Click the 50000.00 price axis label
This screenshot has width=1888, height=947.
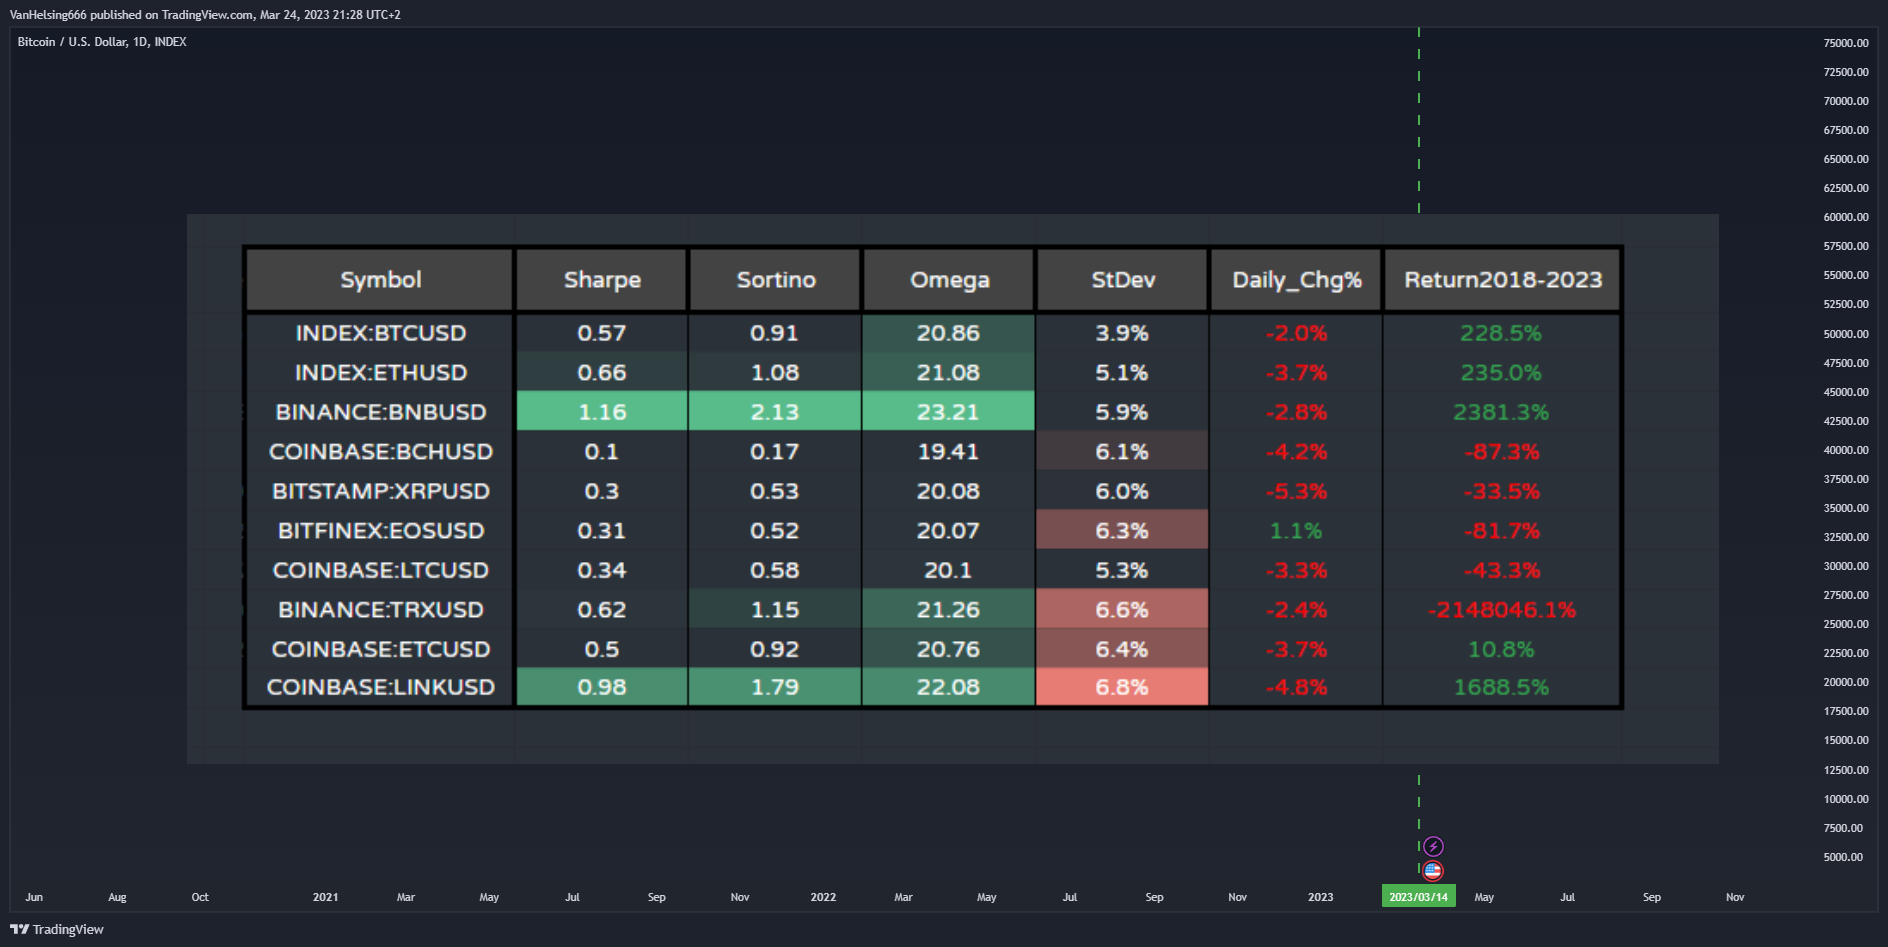click(x=1846, y=334)
